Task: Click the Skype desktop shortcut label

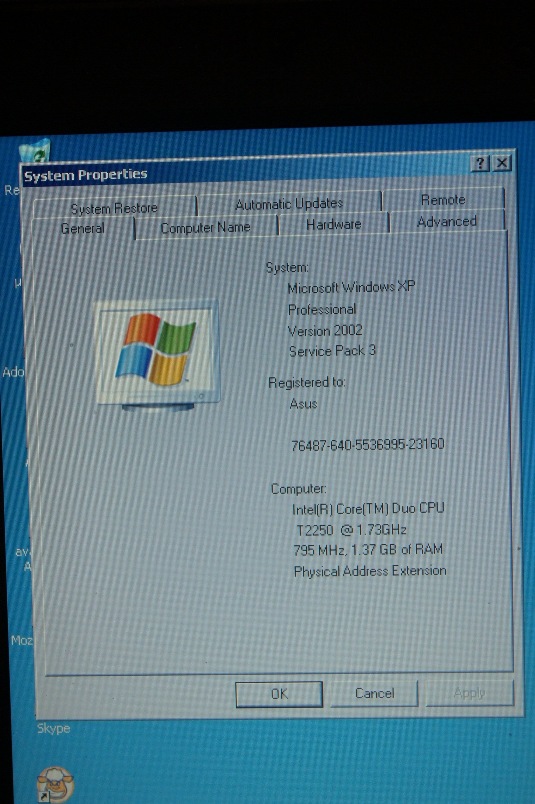Action: [x=53, y=728]
